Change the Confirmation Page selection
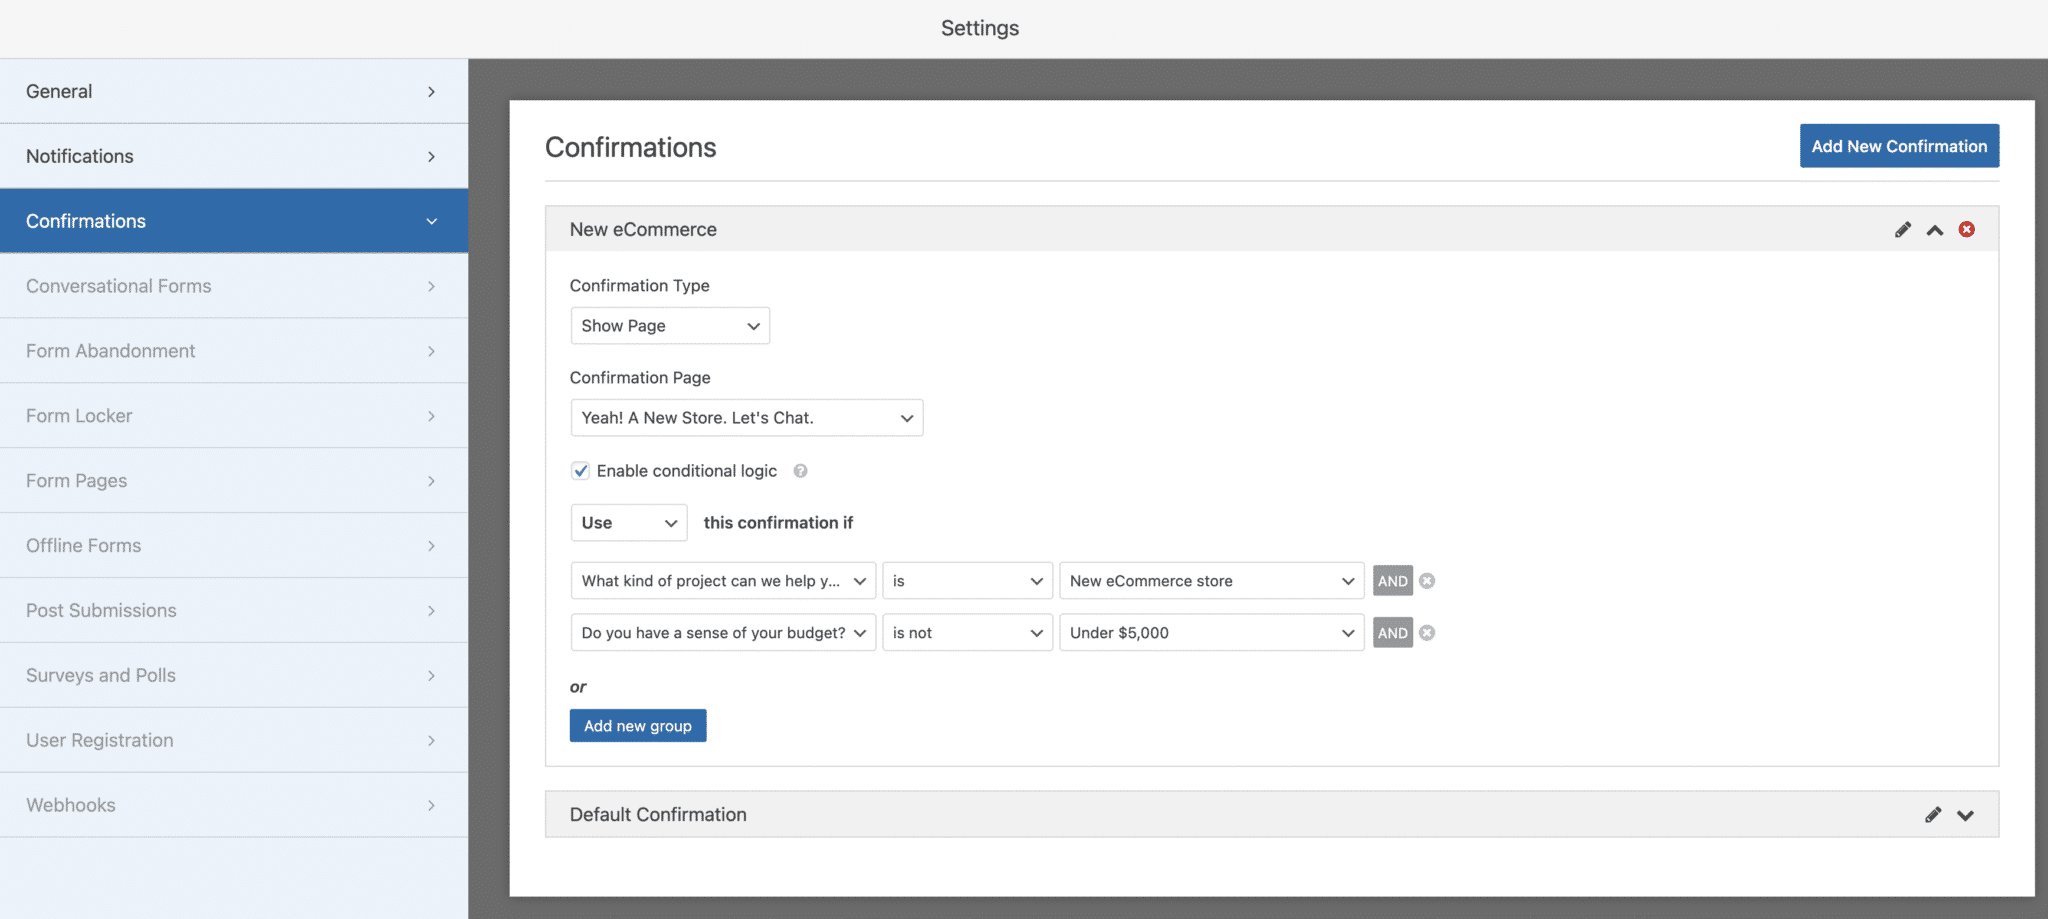The height and width of the screenshot is (919, 2048). 746,417
